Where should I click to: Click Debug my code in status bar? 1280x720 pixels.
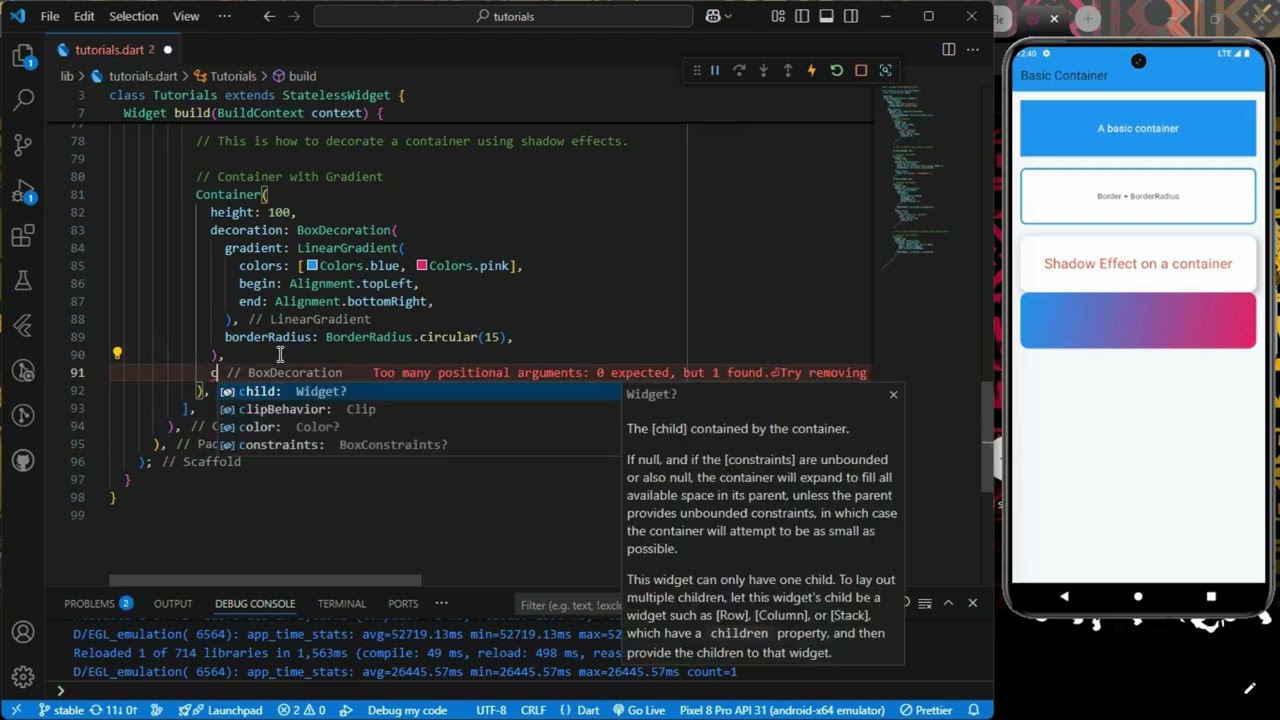406,710
